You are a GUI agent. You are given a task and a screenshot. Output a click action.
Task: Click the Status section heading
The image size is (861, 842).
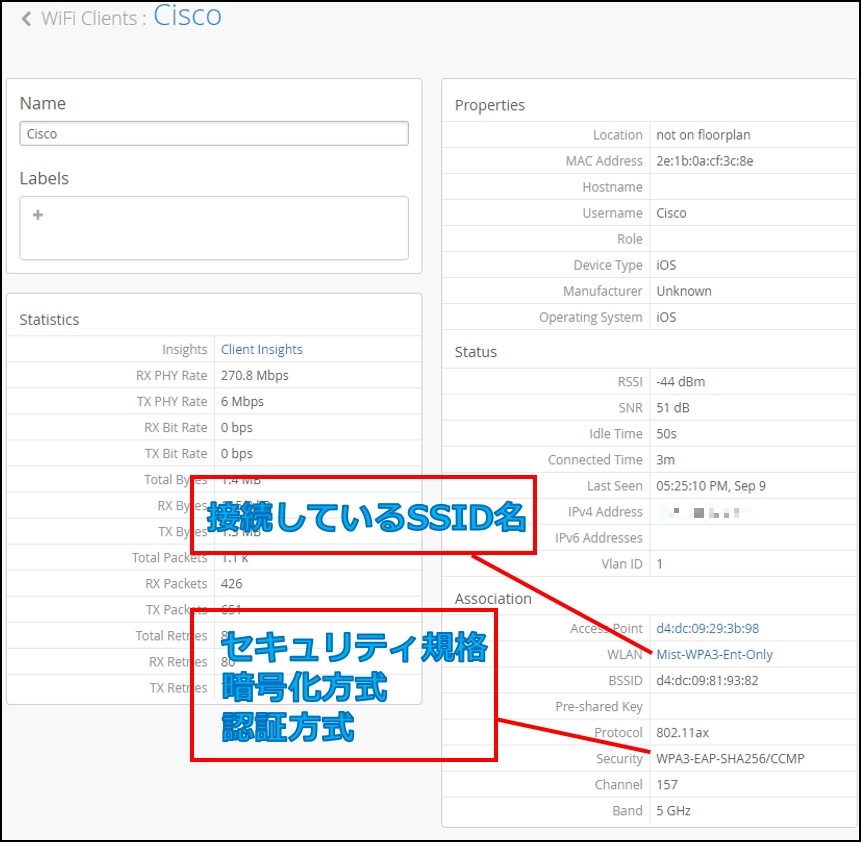[x=476, y=352]
